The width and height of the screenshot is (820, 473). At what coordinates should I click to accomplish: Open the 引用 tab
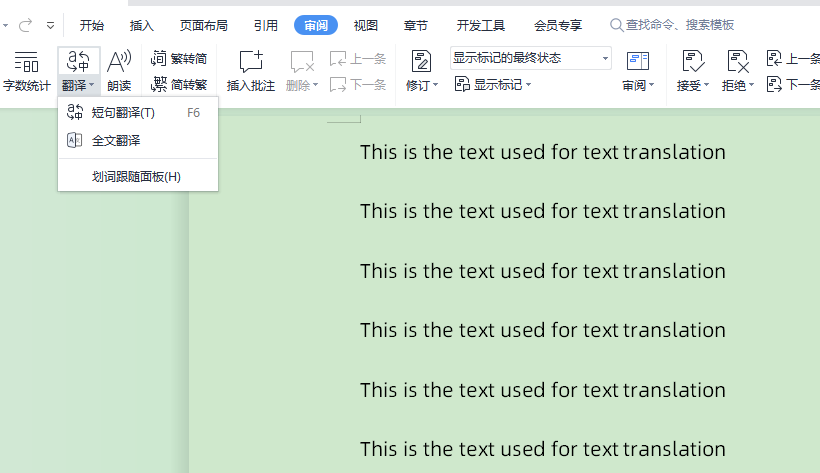coord(266,25)
